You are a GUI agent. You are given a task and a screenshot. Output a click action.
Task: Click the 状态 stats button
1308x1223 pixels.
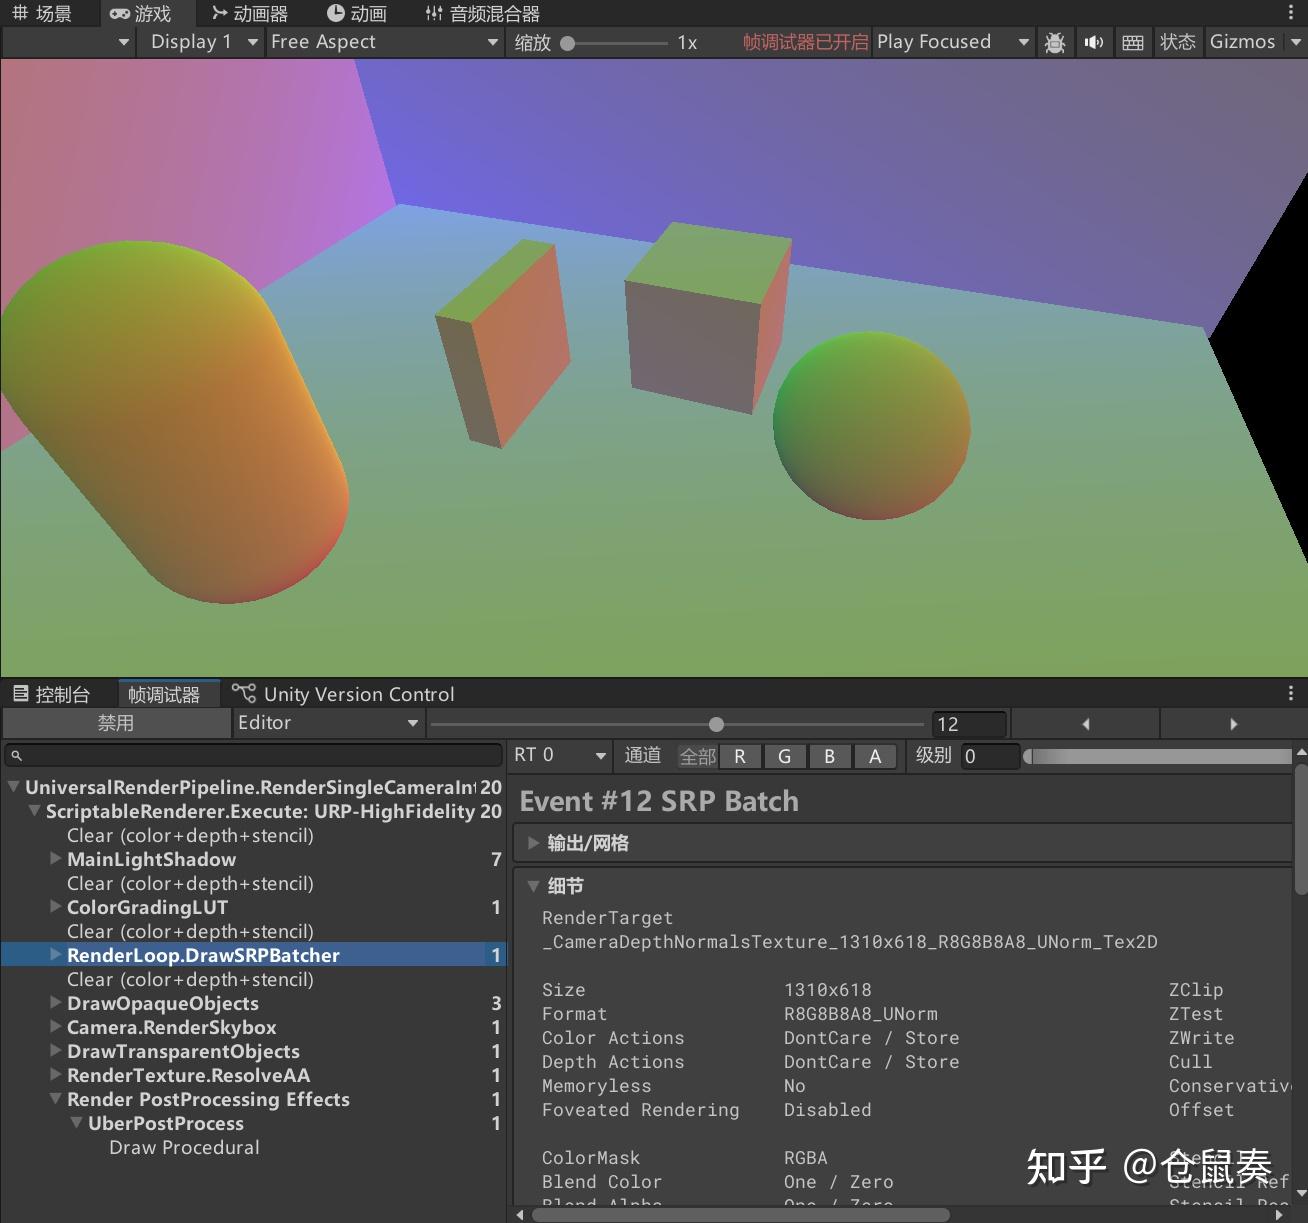click(1177, 42)
